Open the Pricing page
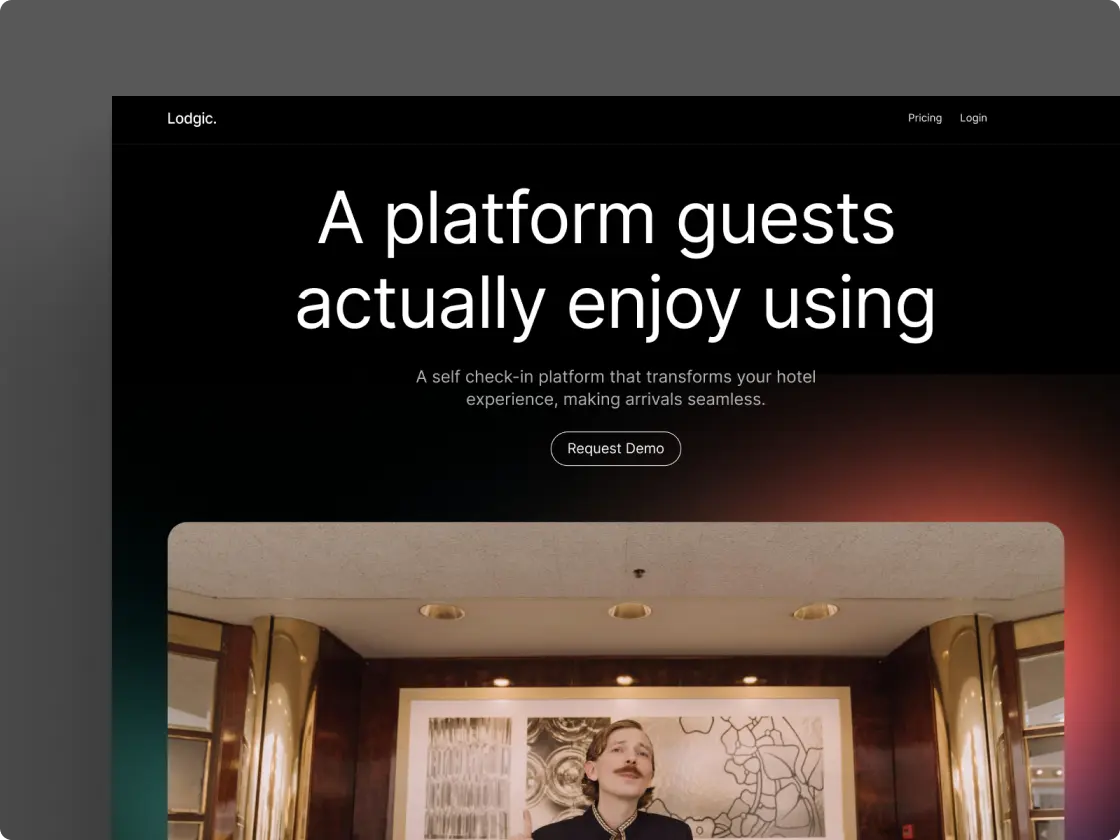Screen dimensions: 1120x840 (924, 118)
